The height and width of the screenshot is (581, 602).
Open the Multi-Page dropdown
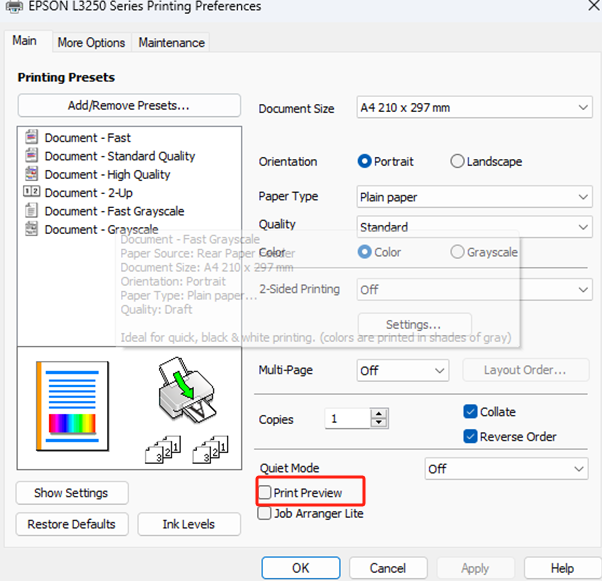(x=403, y=371)
